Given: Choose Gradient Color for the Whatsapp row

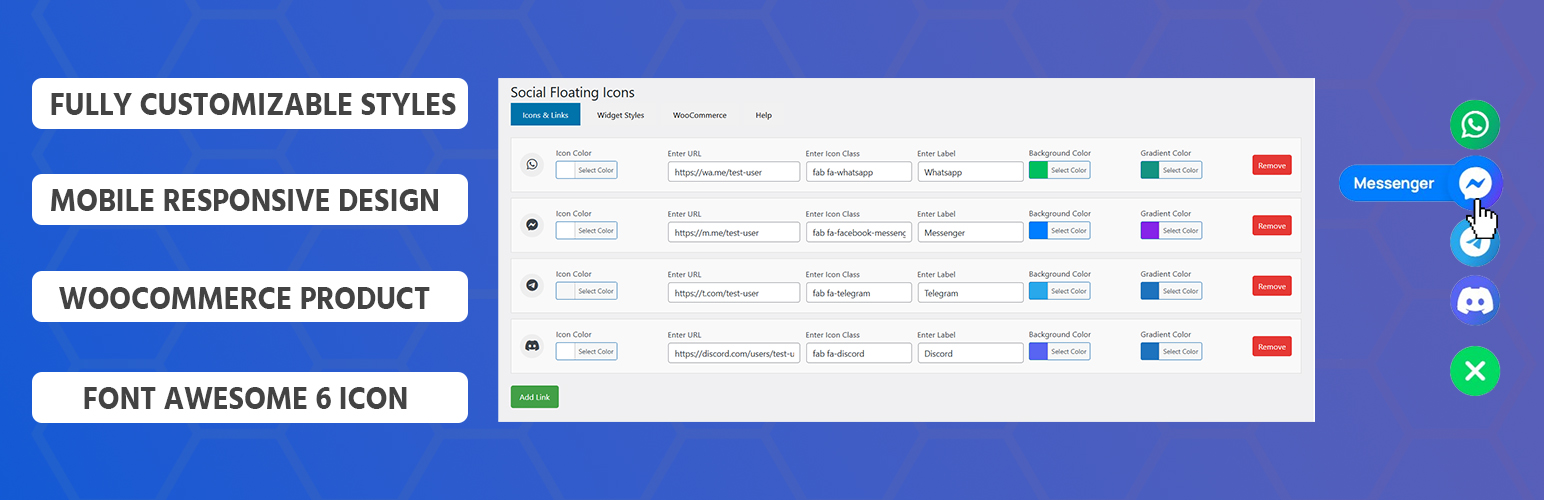Looking at the screenshot, I should [1171, 170].
